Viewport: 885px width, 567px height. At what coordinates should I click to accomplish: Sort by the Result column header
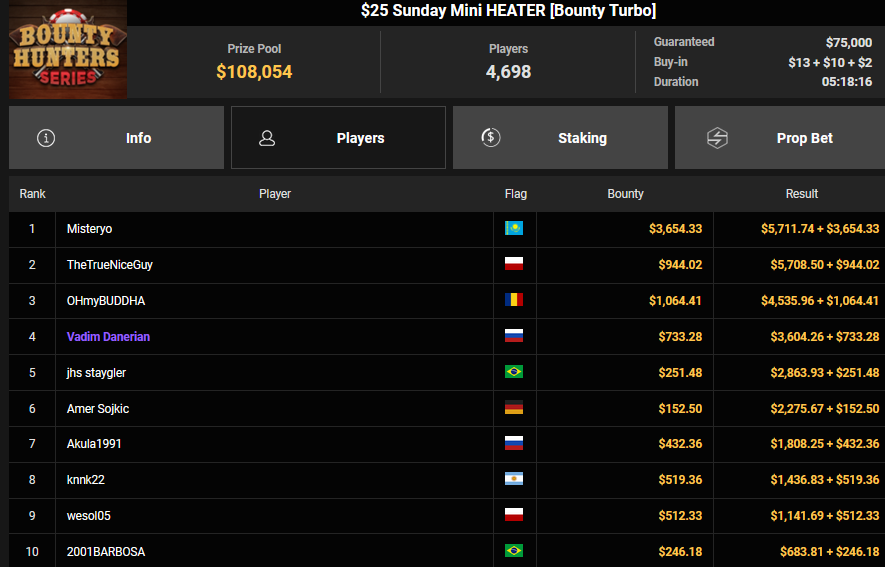click(801, 194)
